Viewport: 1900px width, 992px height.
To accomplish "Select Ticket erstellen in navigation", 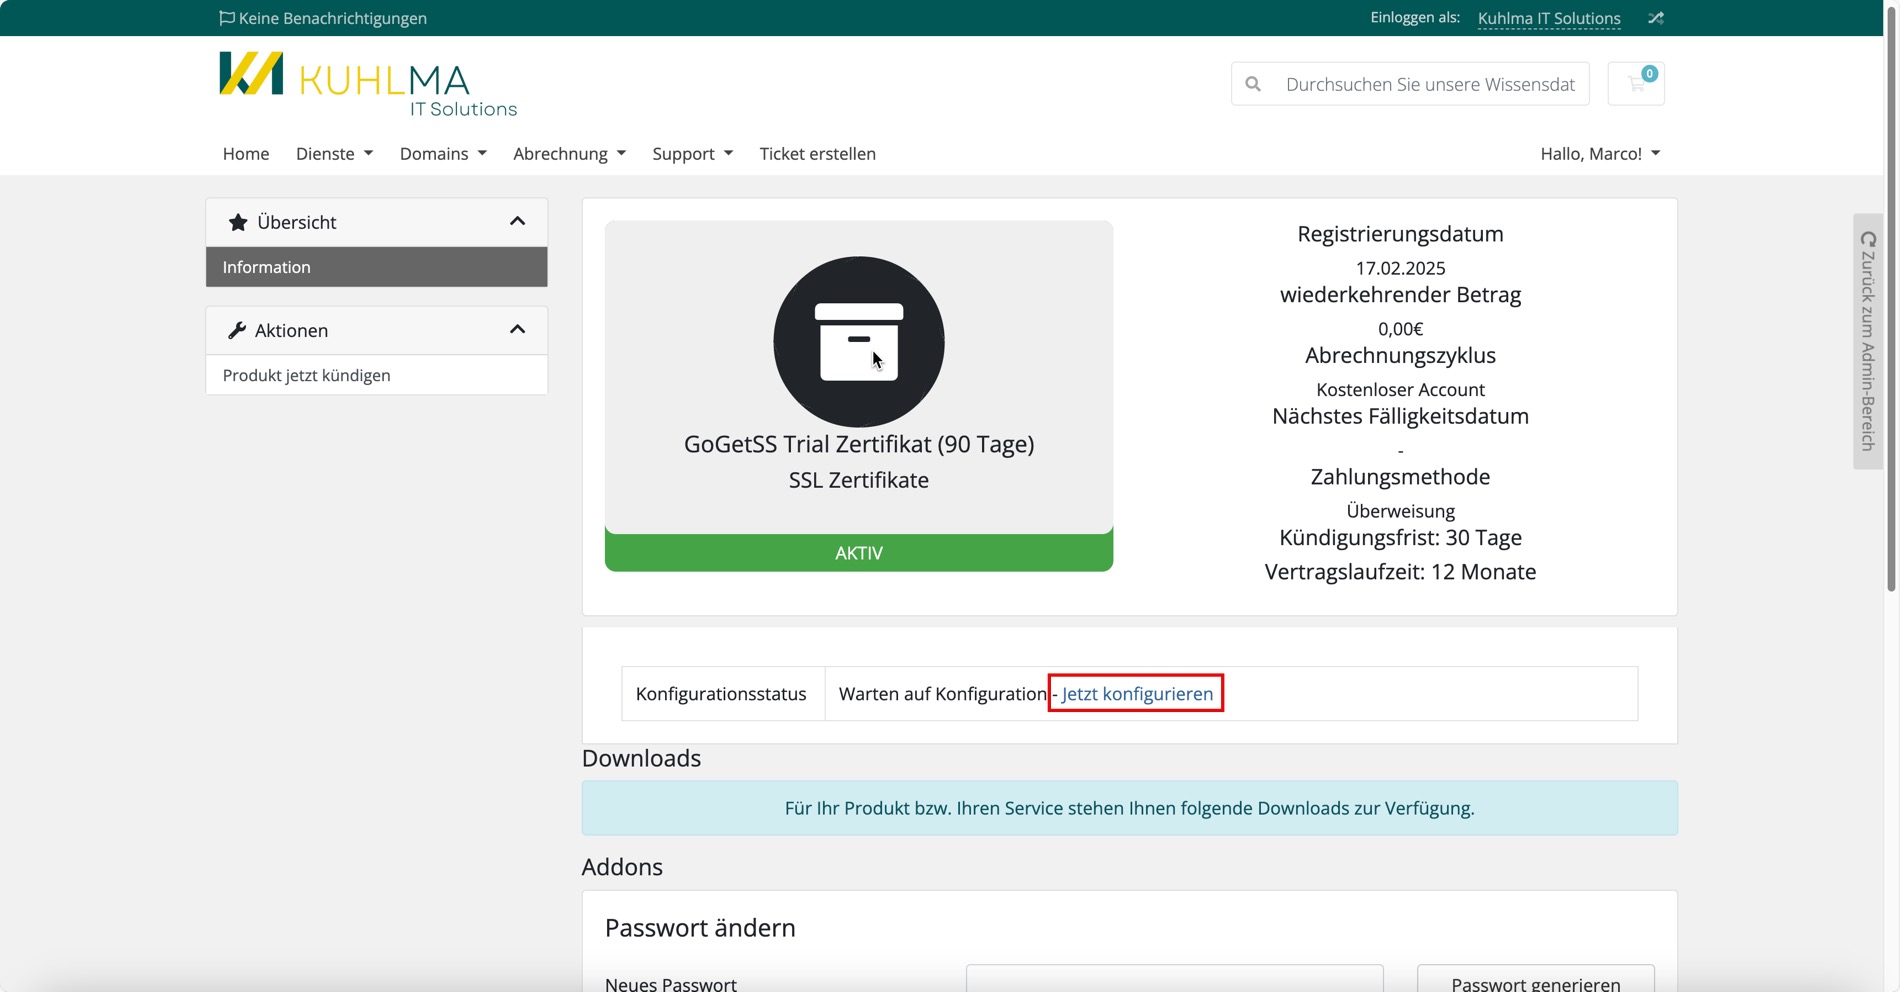I will point(817,153).
